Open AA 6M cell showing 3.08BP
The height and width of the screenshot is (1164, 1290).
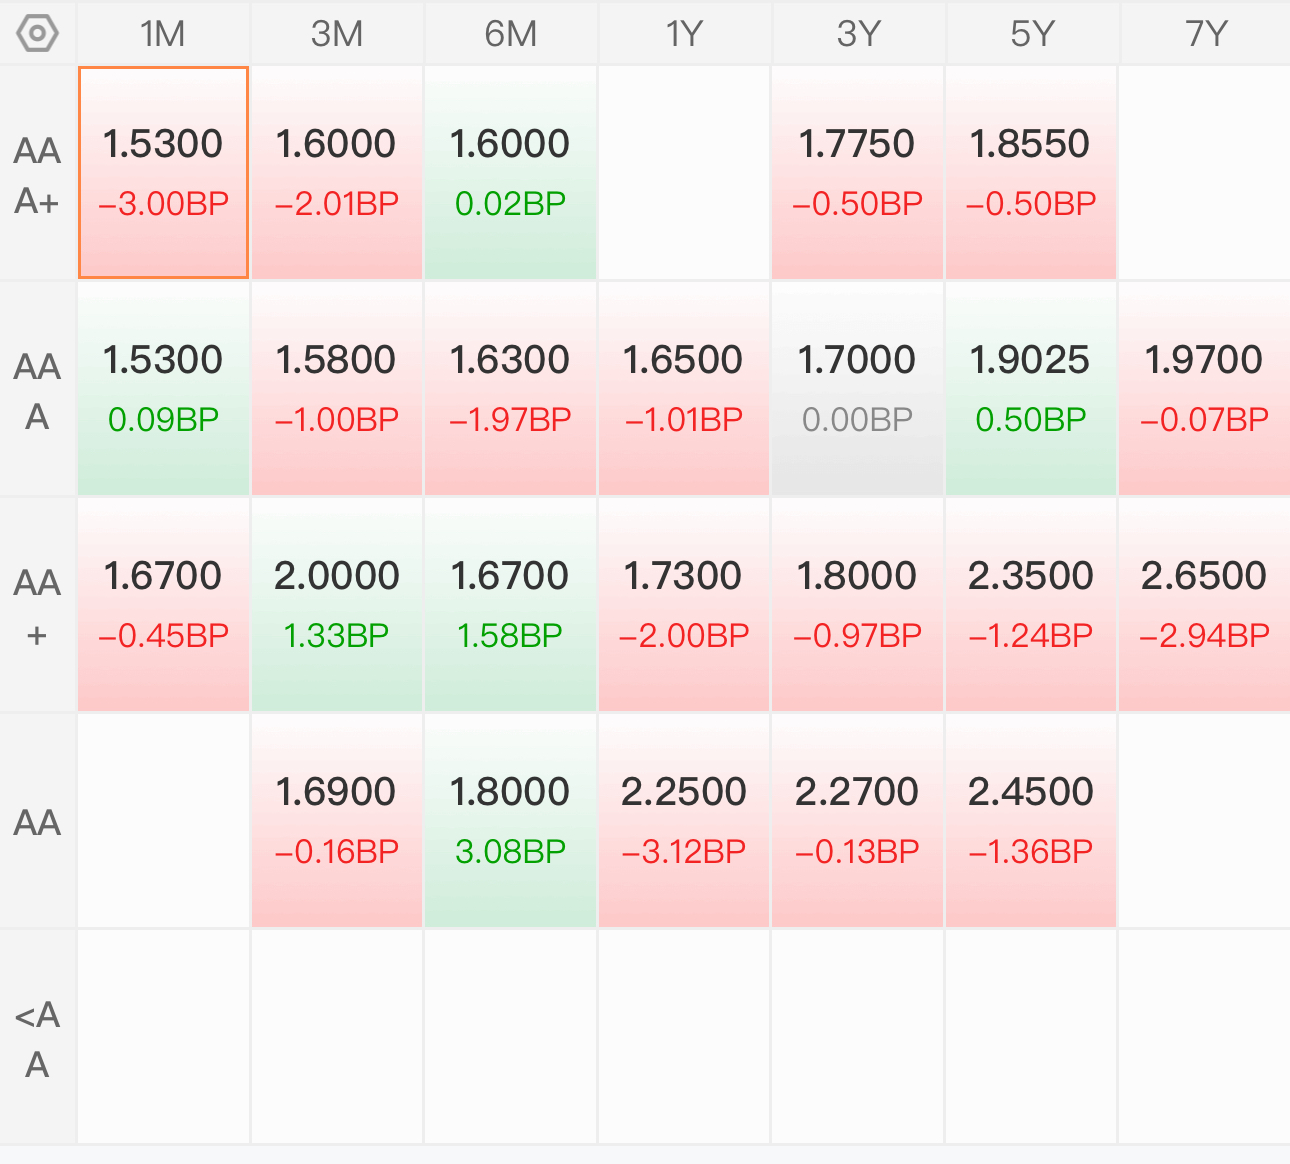510,821
